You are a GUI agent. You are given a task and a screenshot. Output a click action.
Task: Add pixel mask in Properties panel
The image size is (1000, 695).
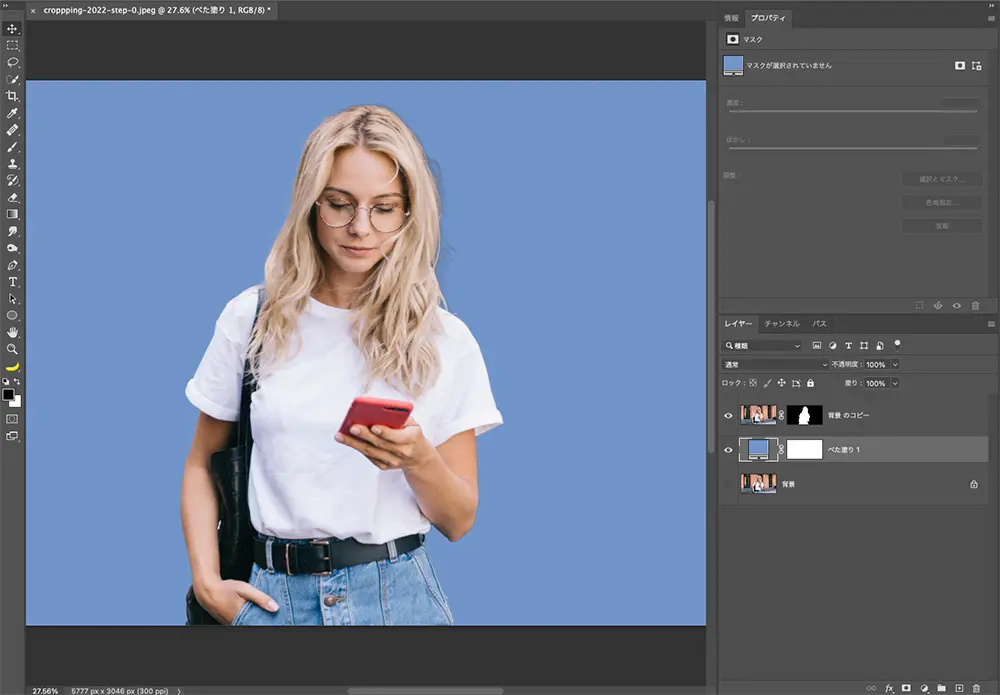coord(960,66)
